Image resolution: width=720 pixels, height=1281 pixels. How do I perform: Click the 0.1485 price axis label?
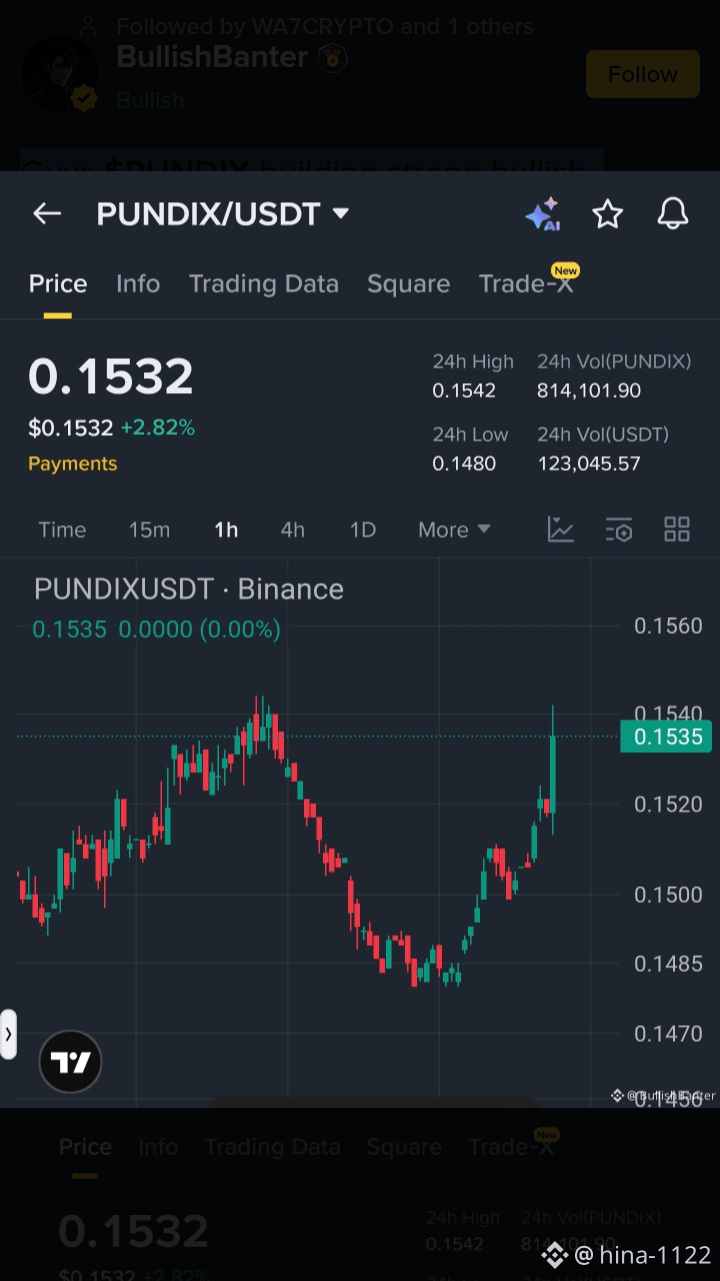[668, 964]
